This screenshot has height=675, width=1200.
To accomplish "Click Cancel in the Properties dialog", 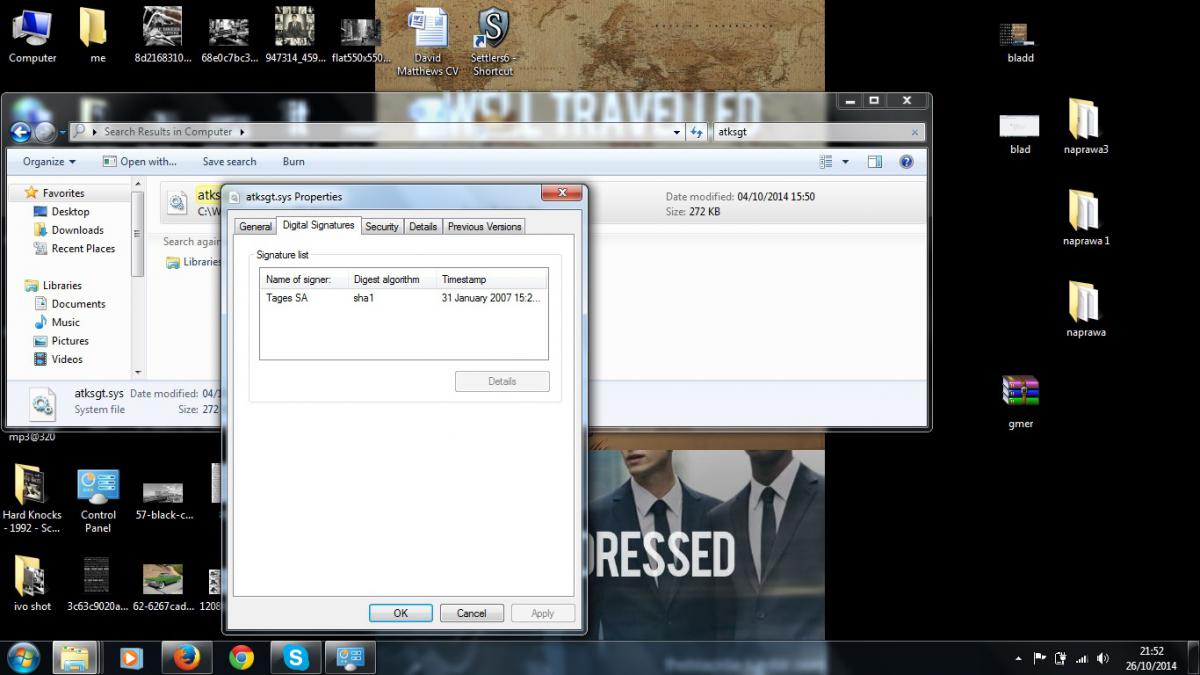I will [x=471, y=613].
